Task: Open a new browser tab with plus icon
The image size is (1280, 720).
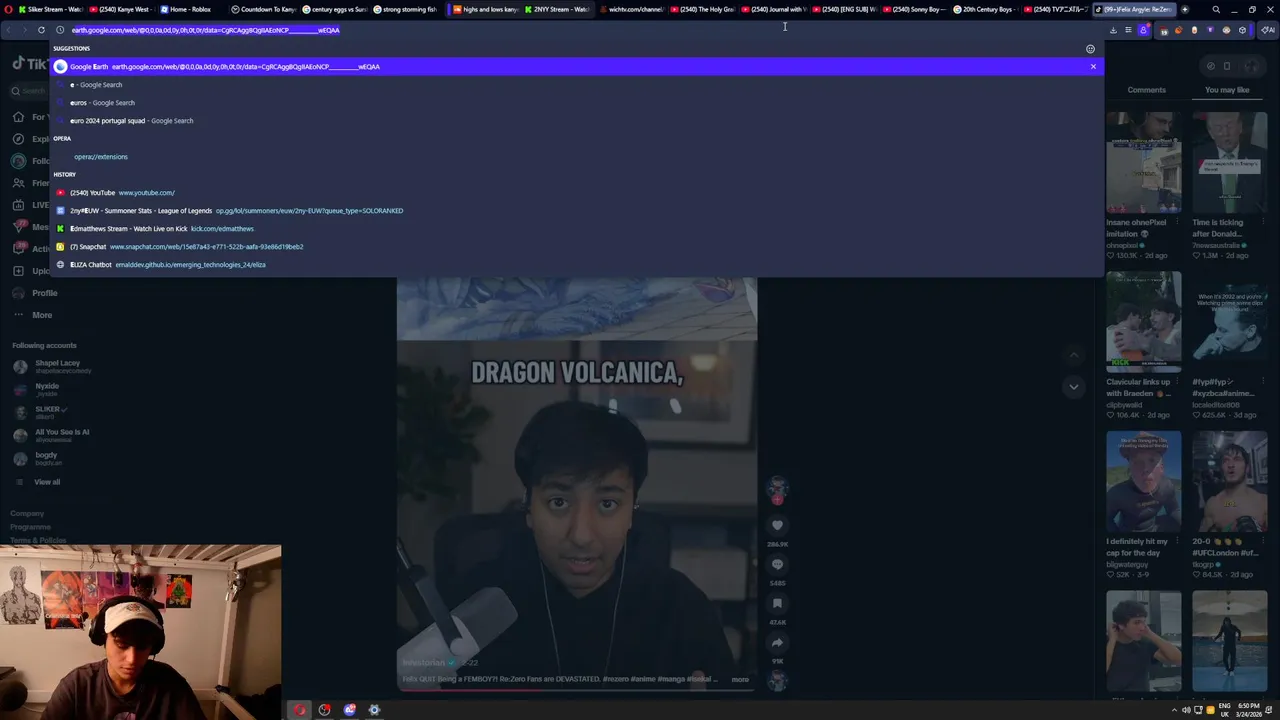Action: click(1185, 9)
